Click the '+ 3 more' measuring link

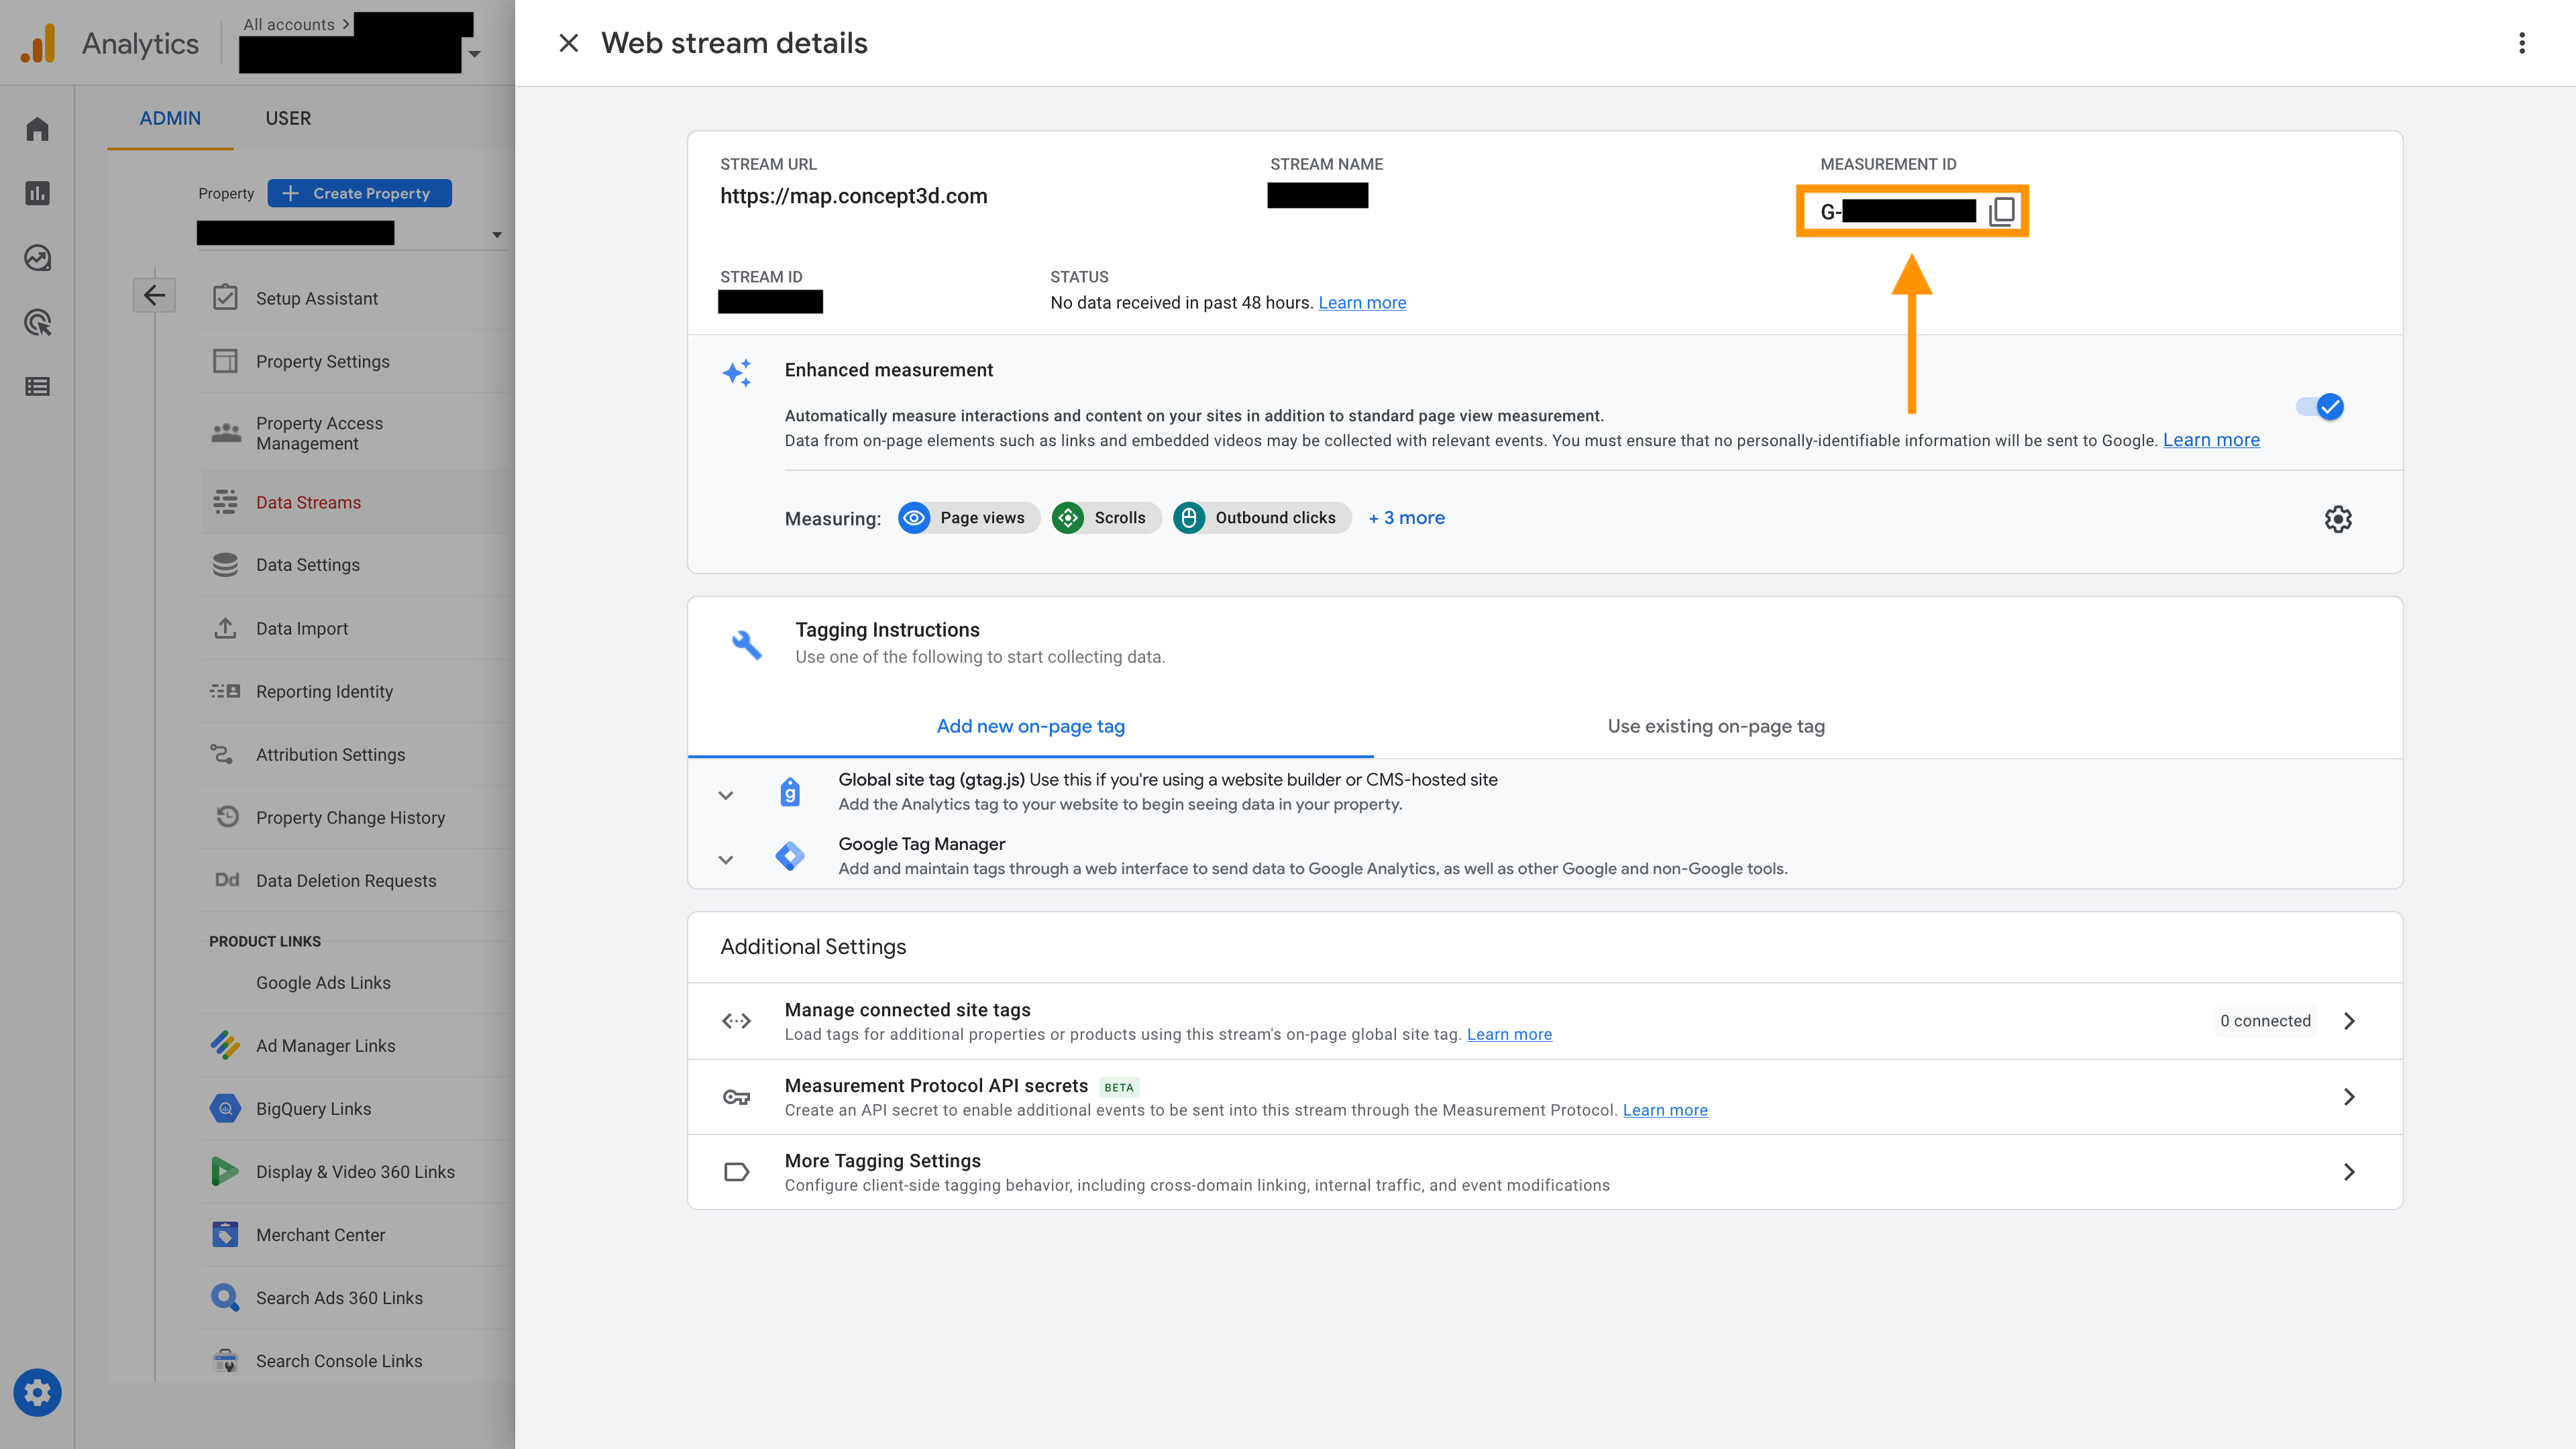coord(1406,518)
